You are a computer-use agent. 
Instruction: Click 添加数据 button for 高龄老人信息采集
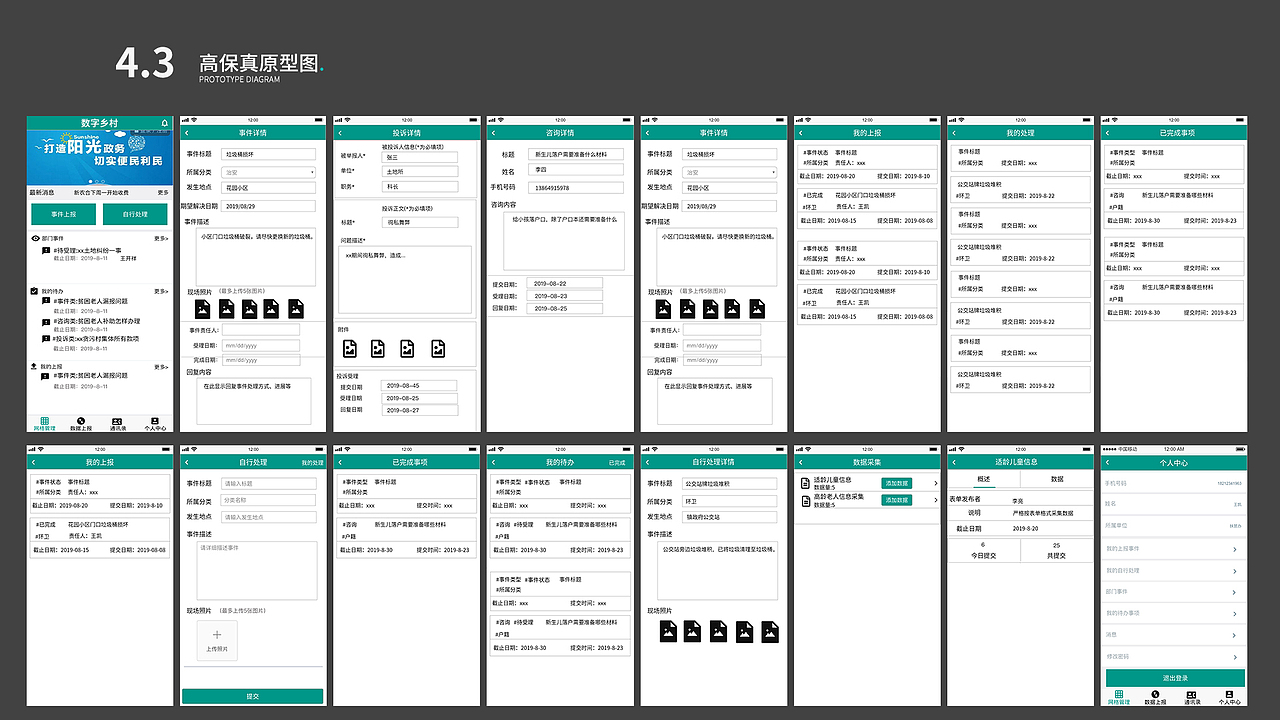pyautogui.click(x=897, y=499)
